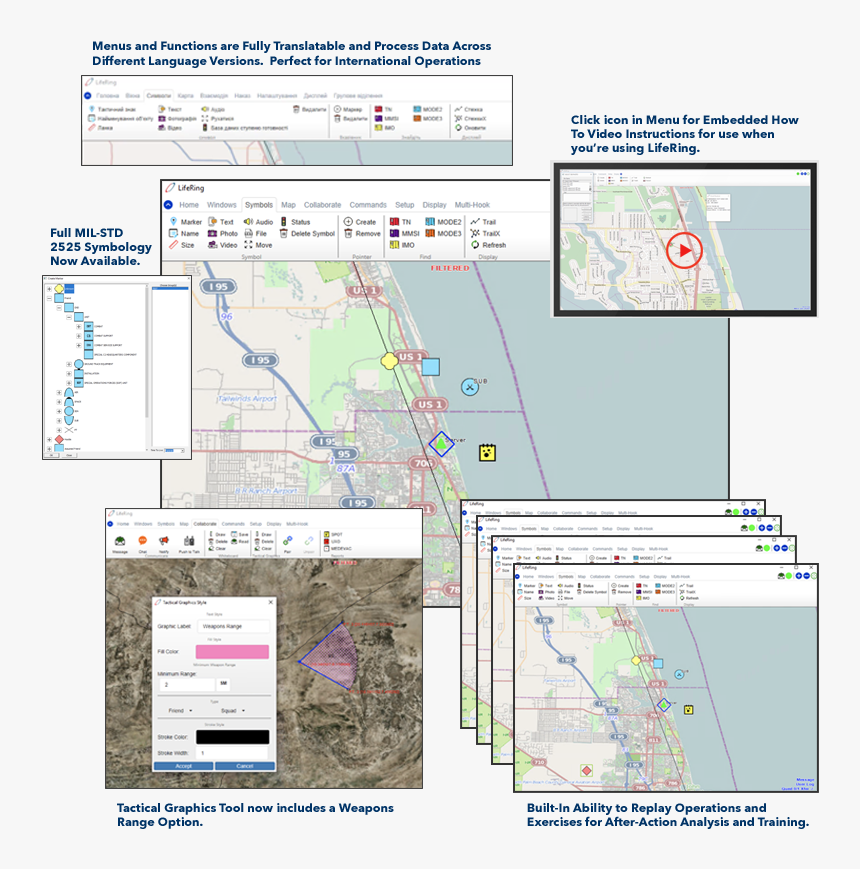Viewport: 860px width, 869px height.
Task: Attach a Photo via main ribbon Photo icon
Action: tap(223, 233)
